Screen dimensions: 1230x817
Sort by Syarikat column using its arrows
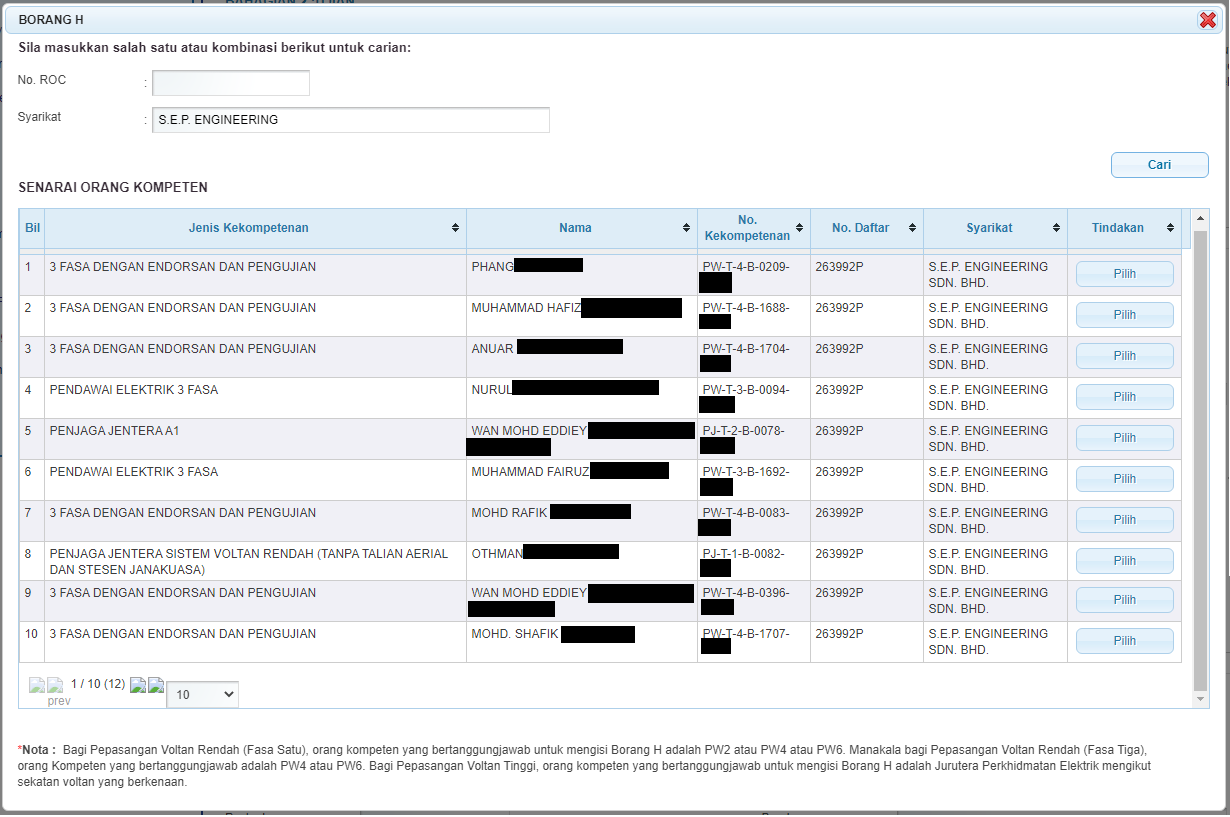1057,228
